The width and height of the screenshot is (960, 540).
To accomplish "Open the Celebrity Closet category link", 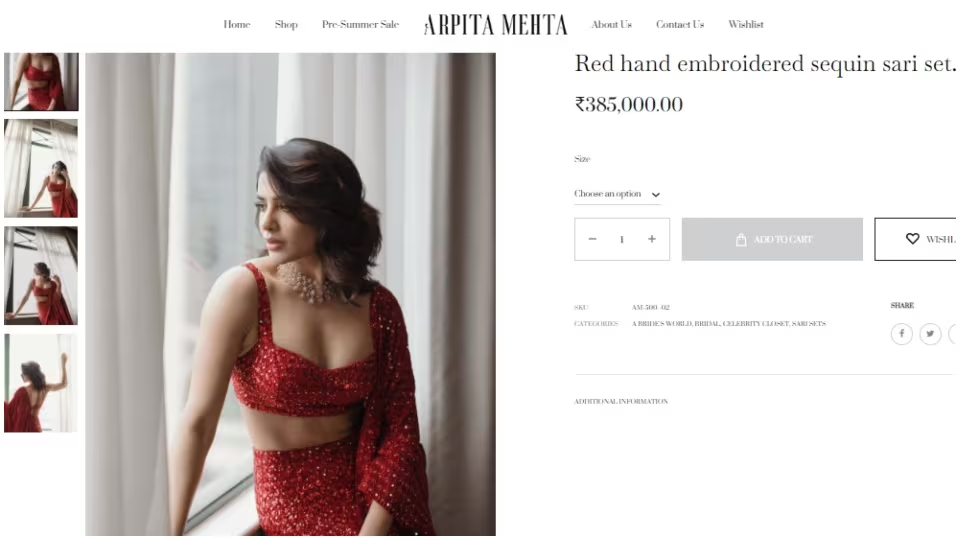I will point(756,323).
